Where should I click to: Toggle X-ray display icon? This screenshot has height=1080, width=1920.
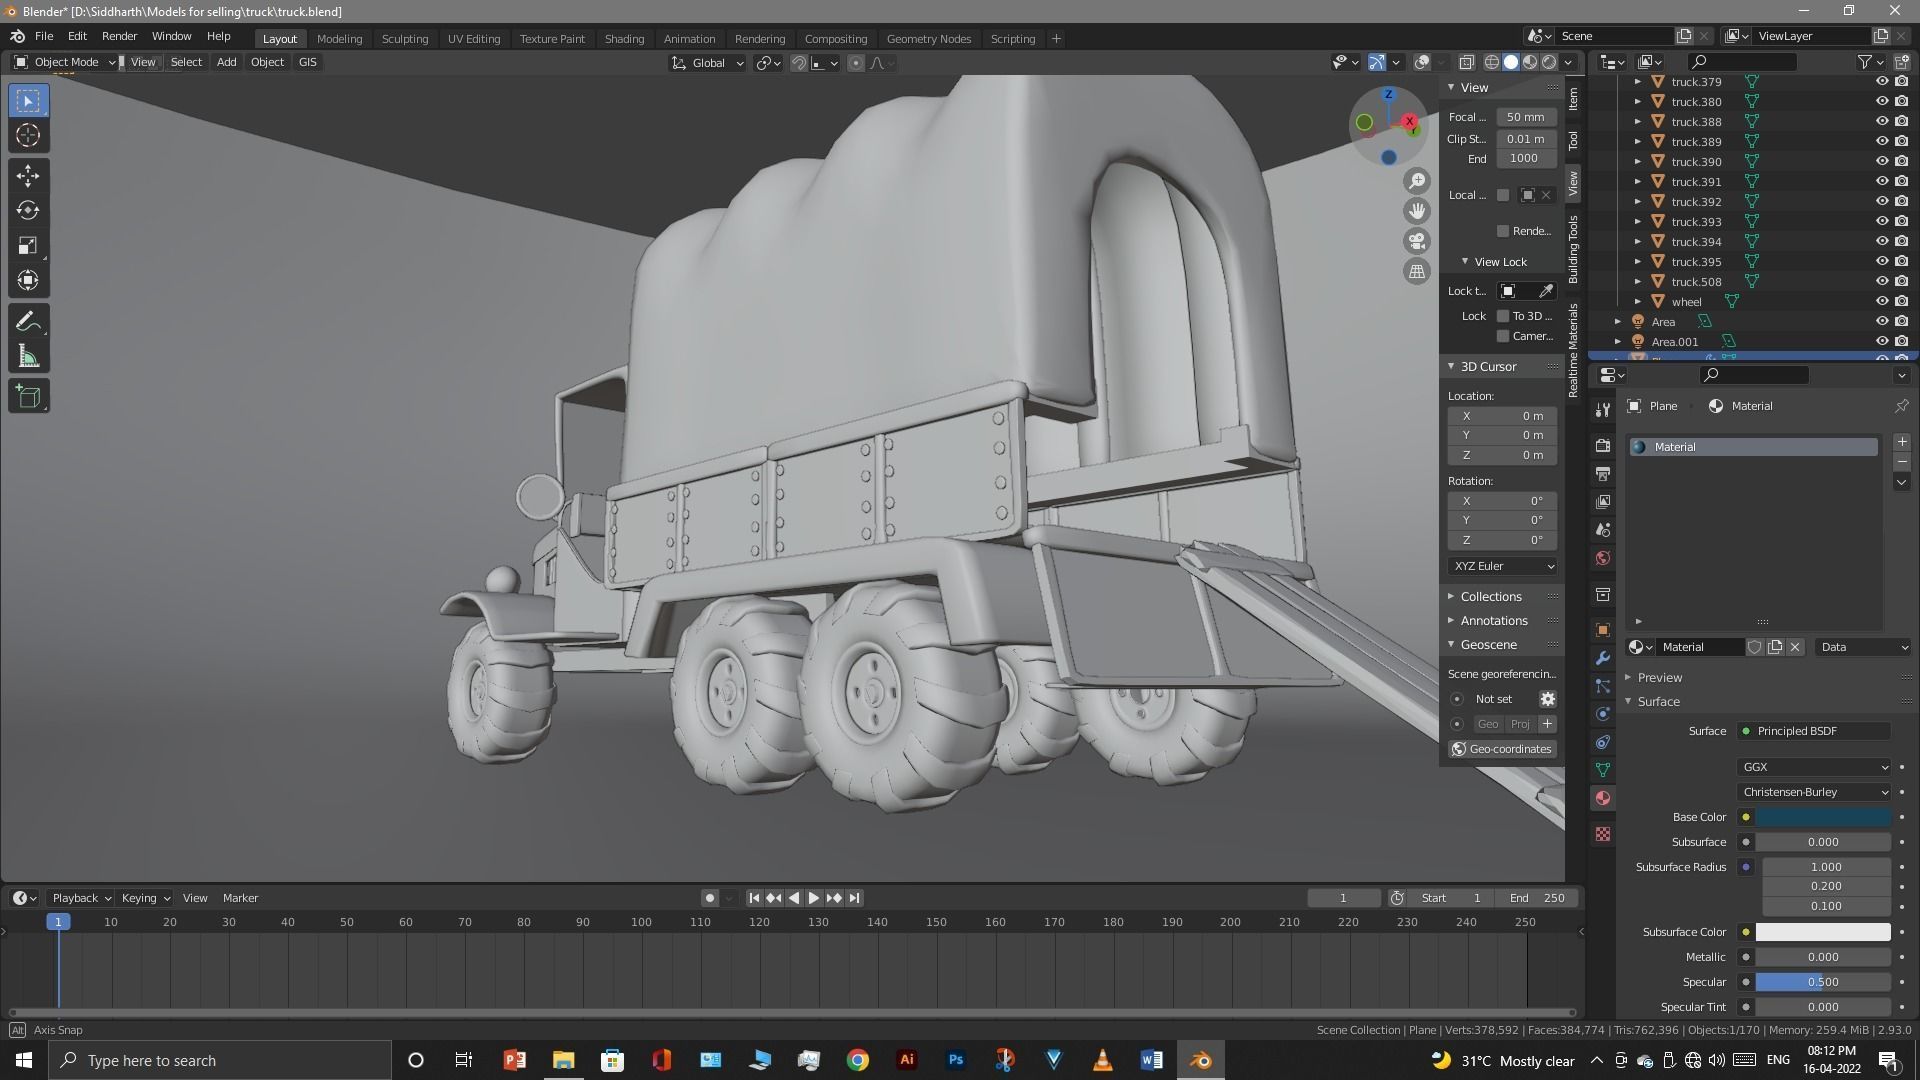[x=1467, y=62]
